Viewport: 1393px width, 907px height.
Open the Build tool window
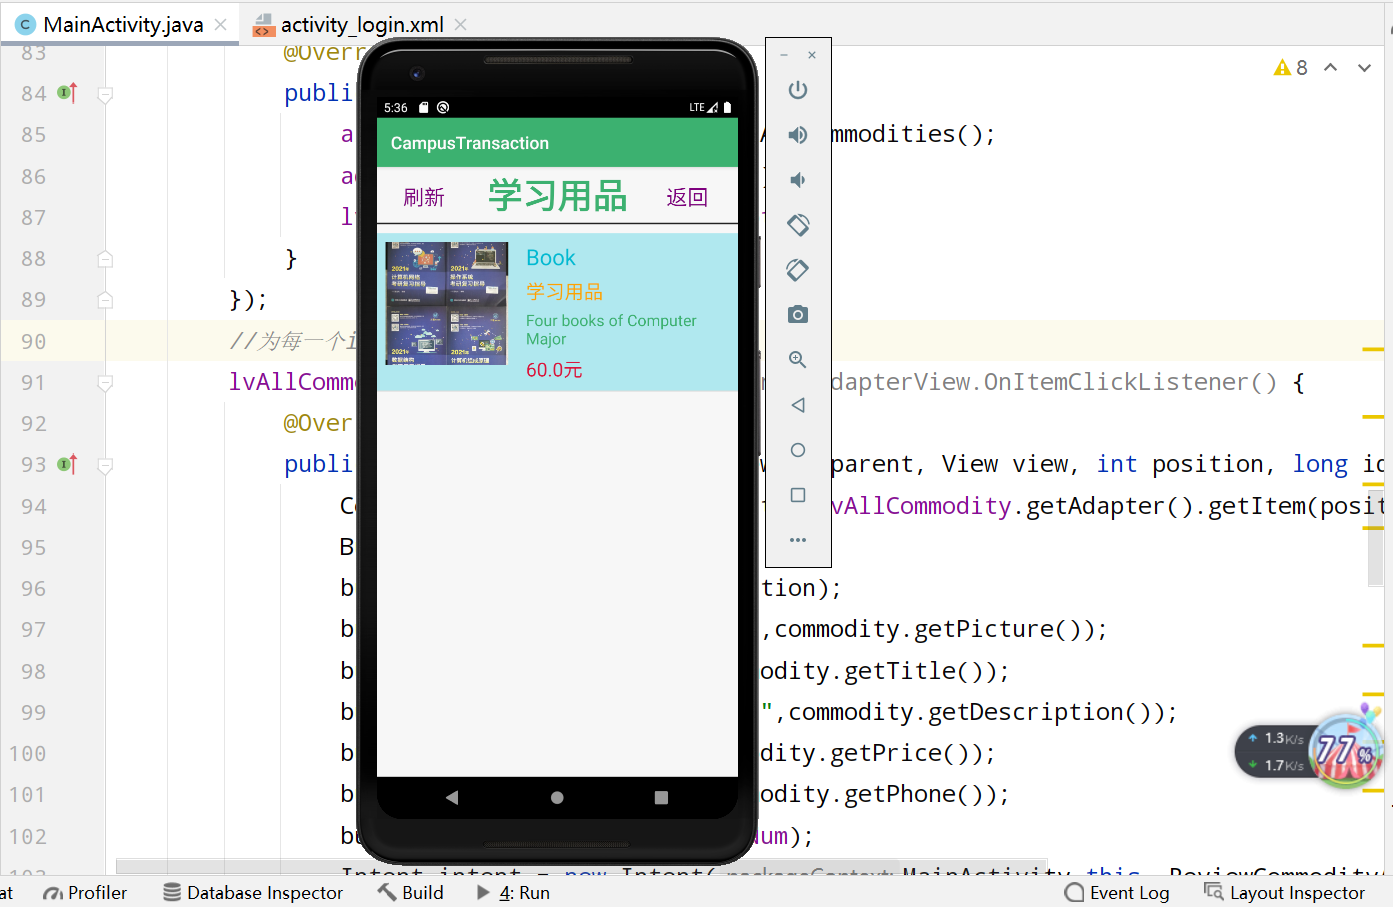point(411,892)
